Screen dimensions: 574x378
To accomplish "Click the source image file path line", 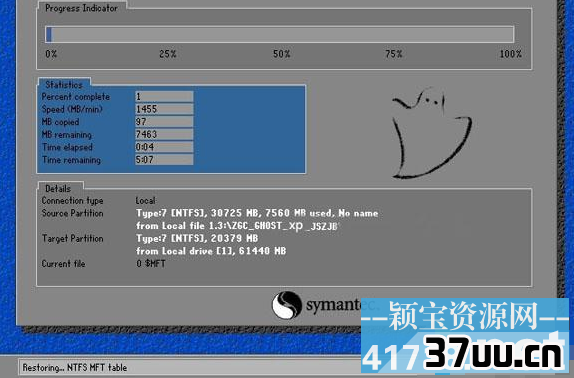I will (x=236, y=226).
